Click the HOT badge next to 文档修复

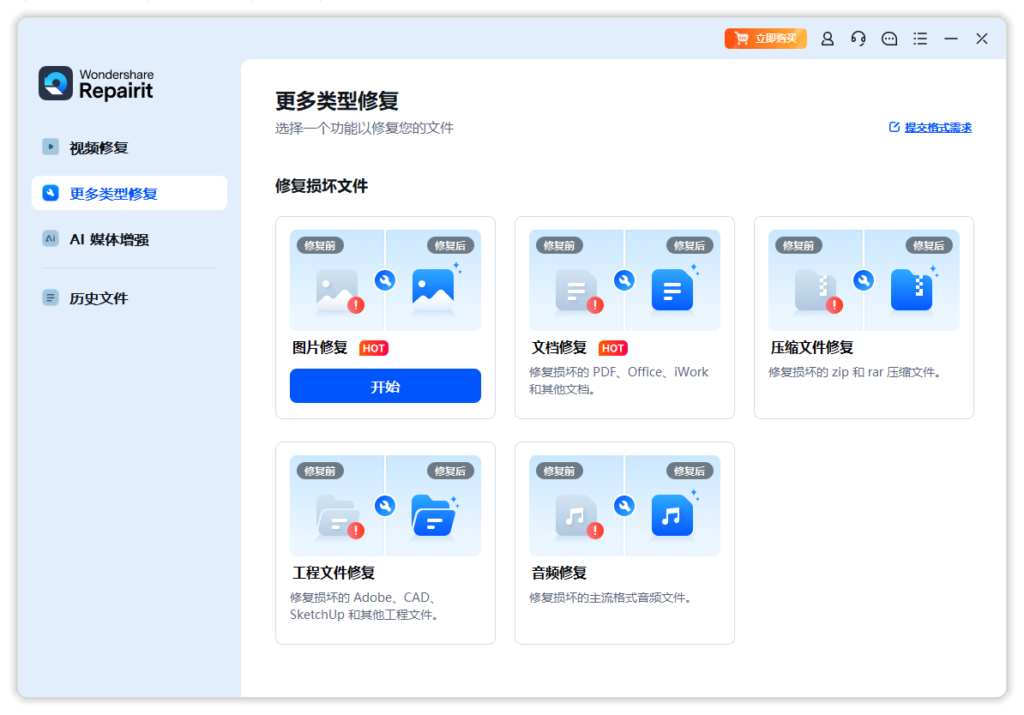(613, 348)
